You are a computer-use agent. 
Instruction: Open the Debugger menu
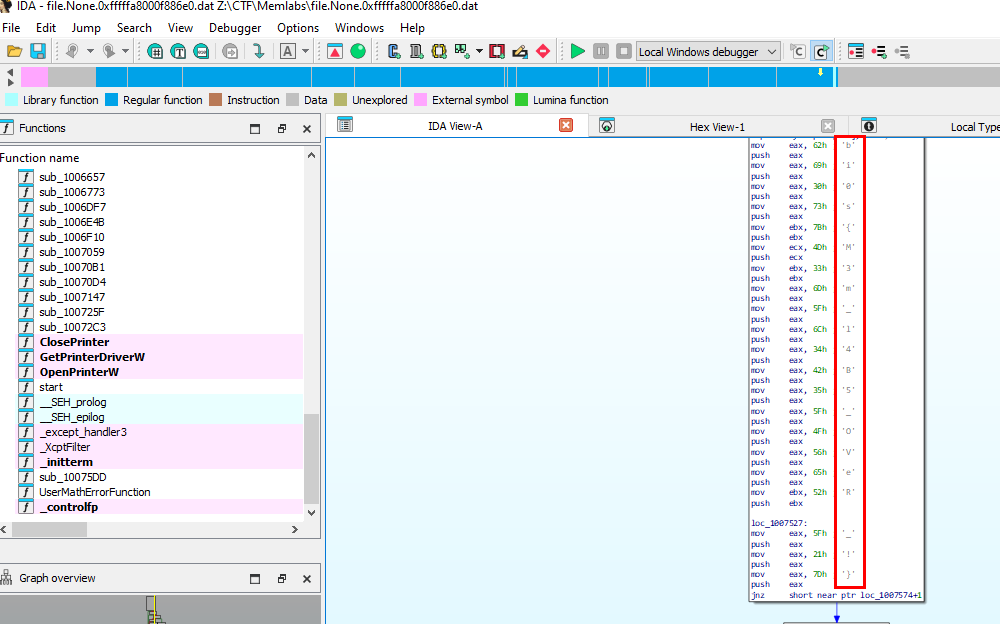coord(235,28)
